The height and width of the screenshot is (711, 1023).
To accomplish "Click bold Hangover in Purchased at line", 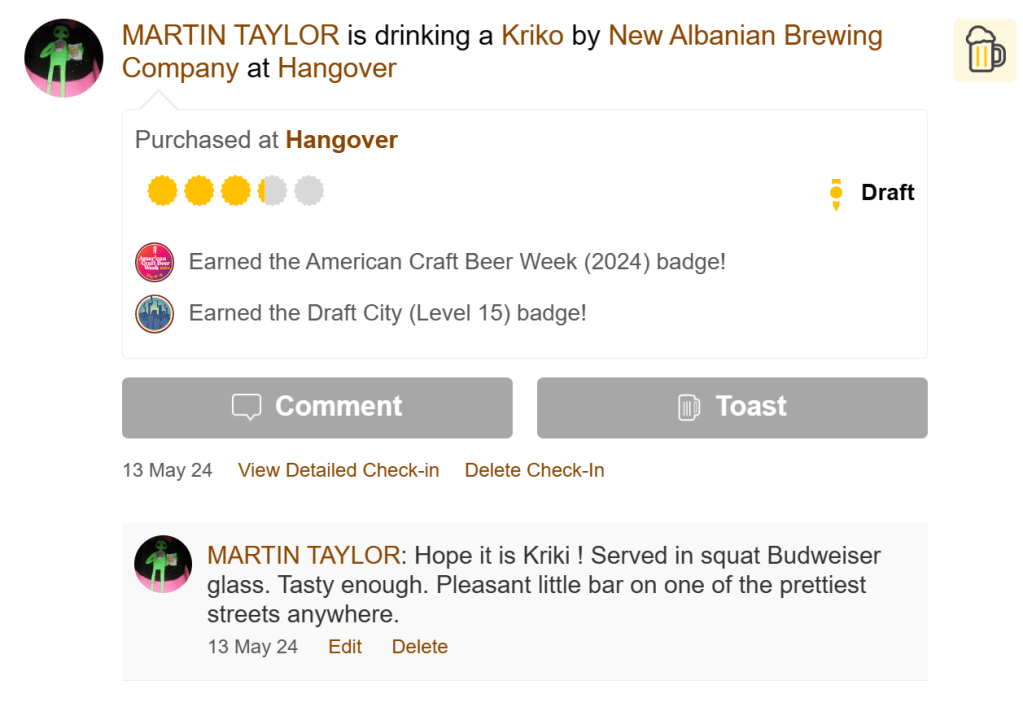I will click(342, 140).
